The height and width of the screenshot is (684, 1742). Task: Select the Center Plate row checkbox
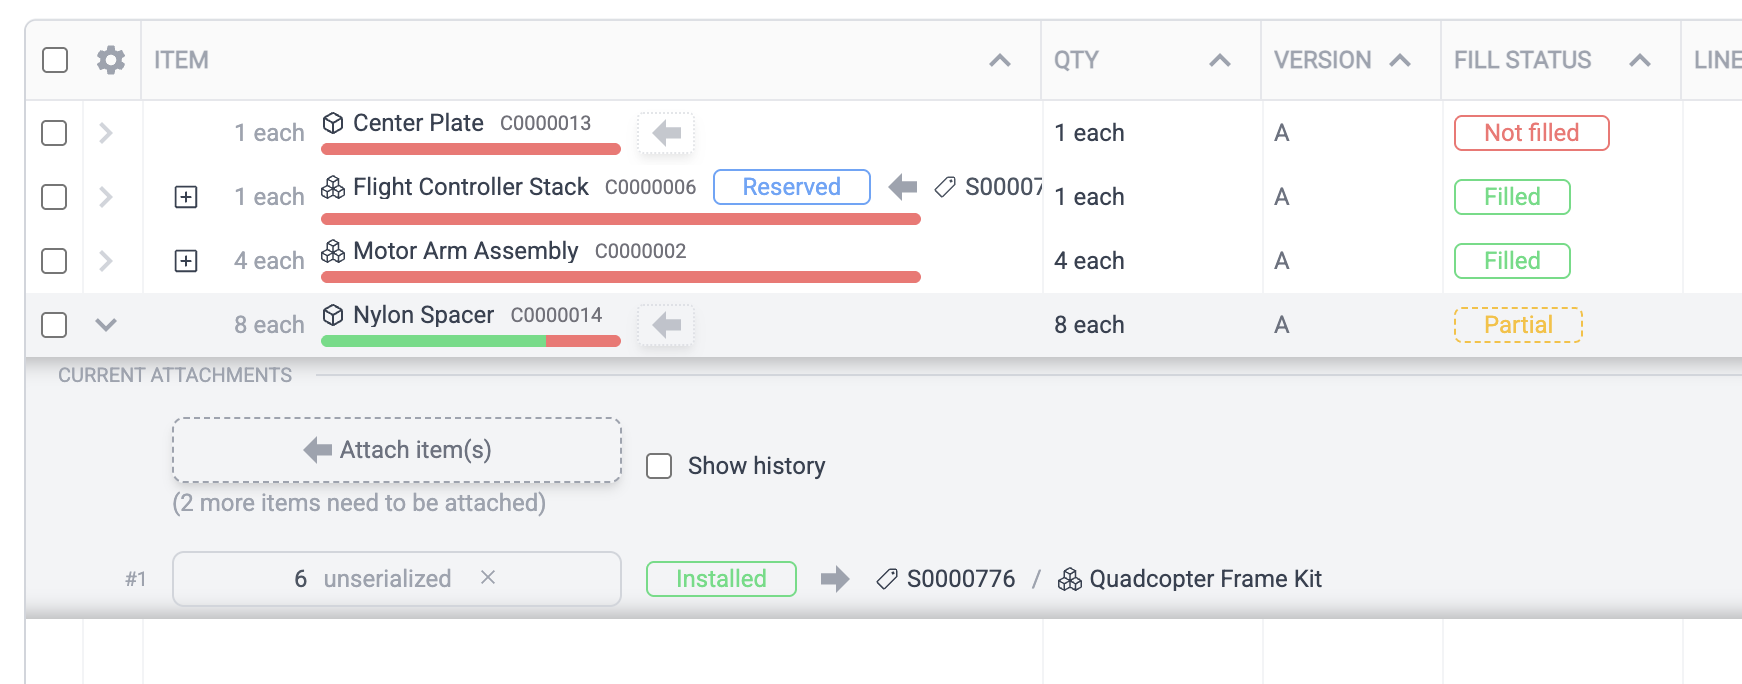click(54, 133)
